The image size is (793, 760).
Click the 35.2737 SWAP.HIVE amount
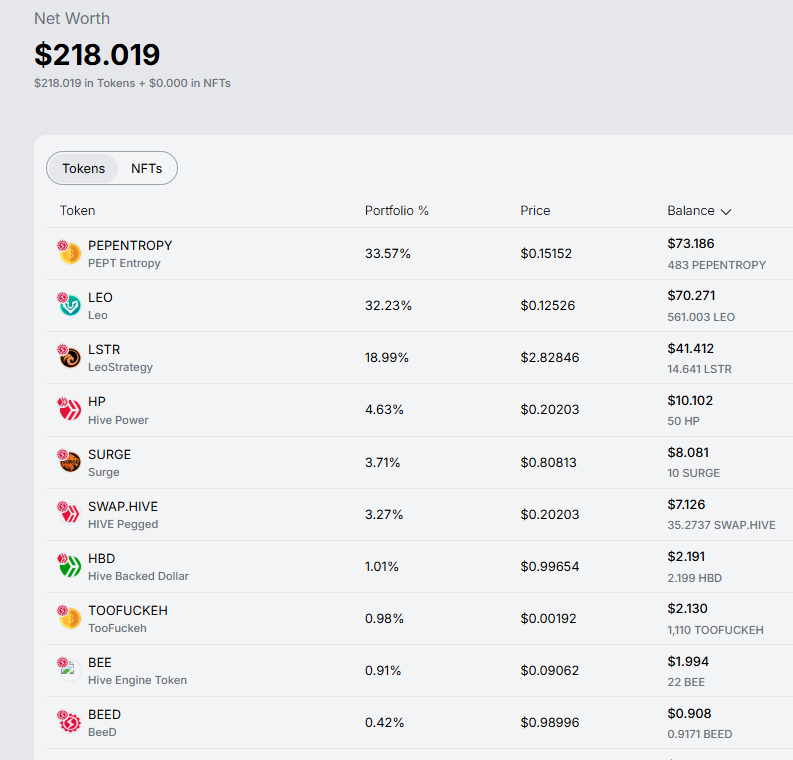[x=721, y=525]
